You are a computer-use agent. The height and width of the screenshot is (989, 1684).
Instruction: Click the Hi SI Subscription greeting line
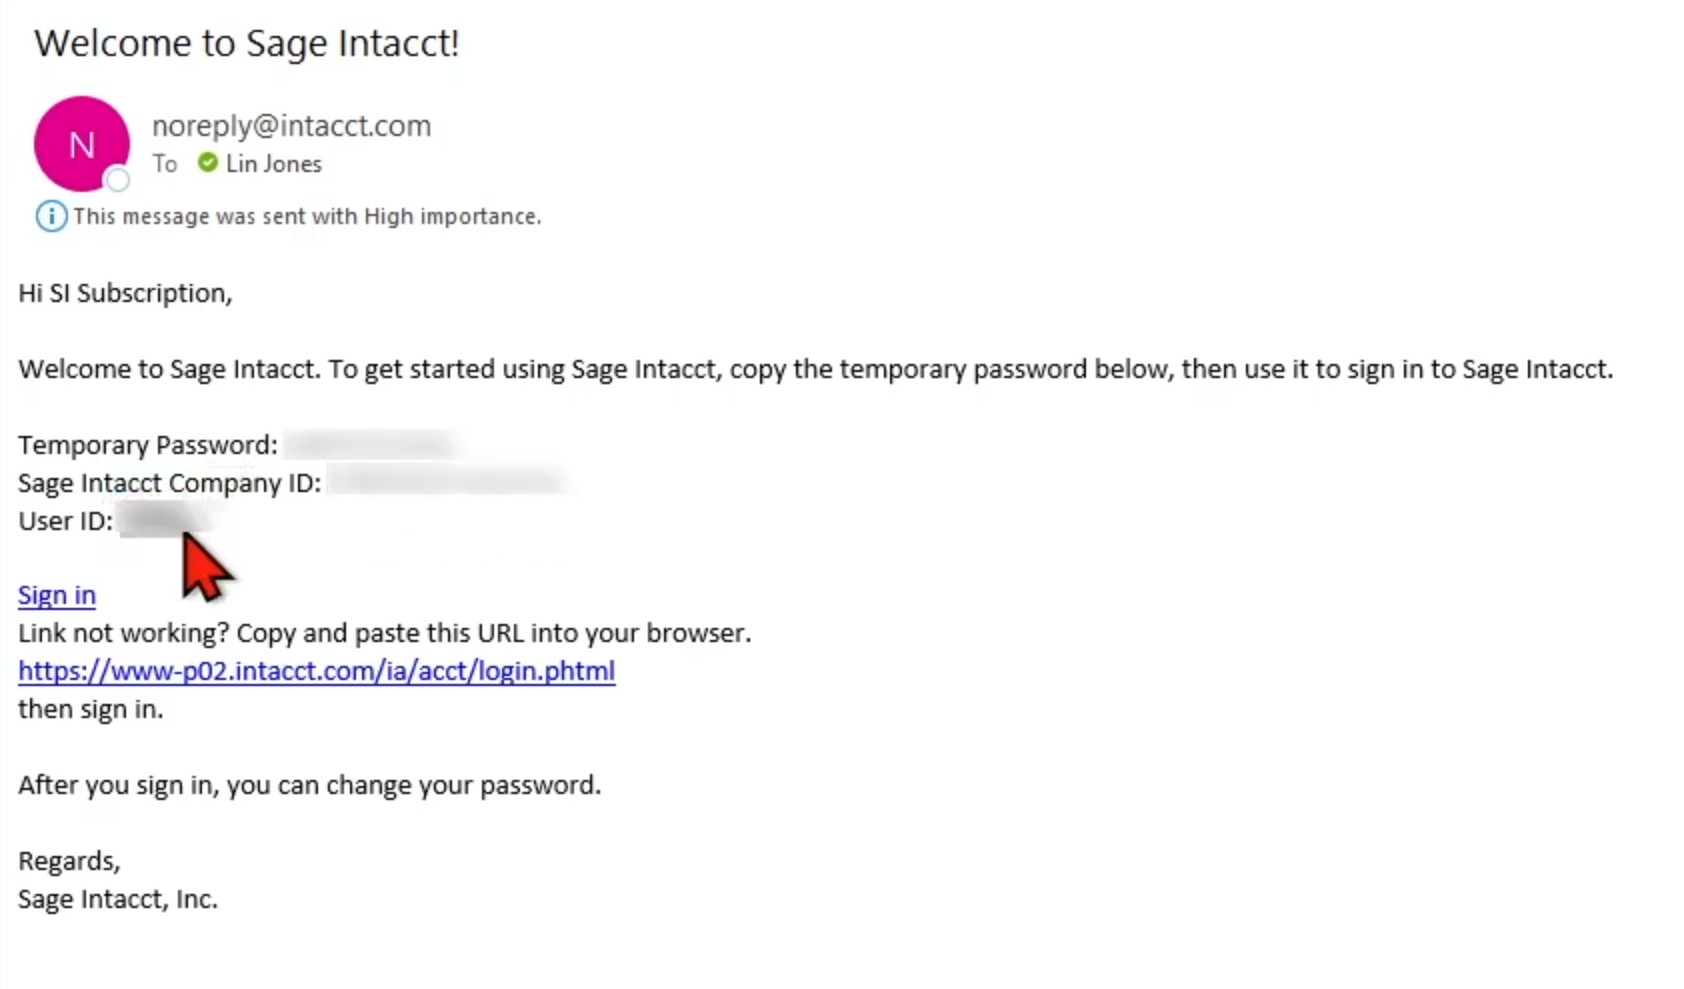(125, 293)
